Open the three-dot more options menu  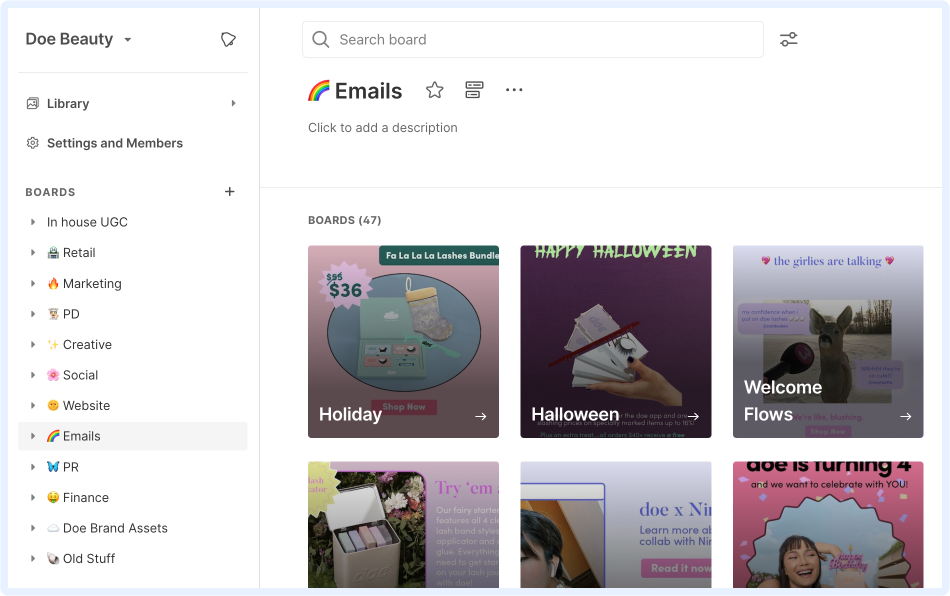[514, 90]
